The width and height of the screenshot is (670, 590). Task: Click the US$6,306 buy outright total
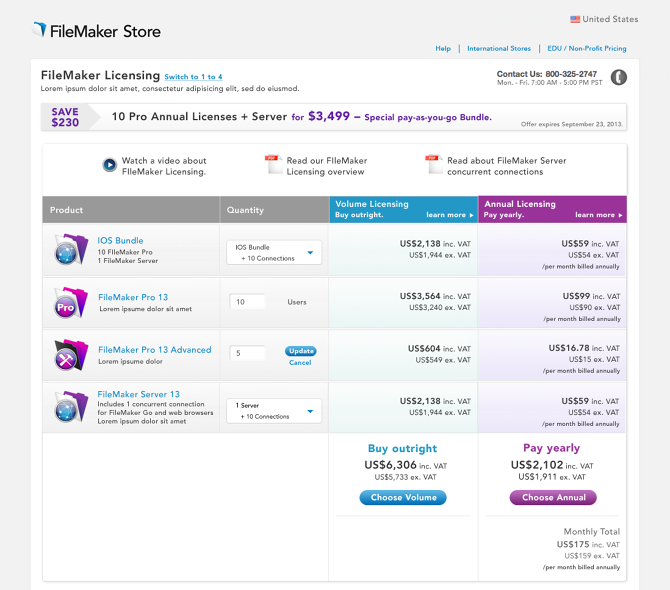[x=390, y=465]
